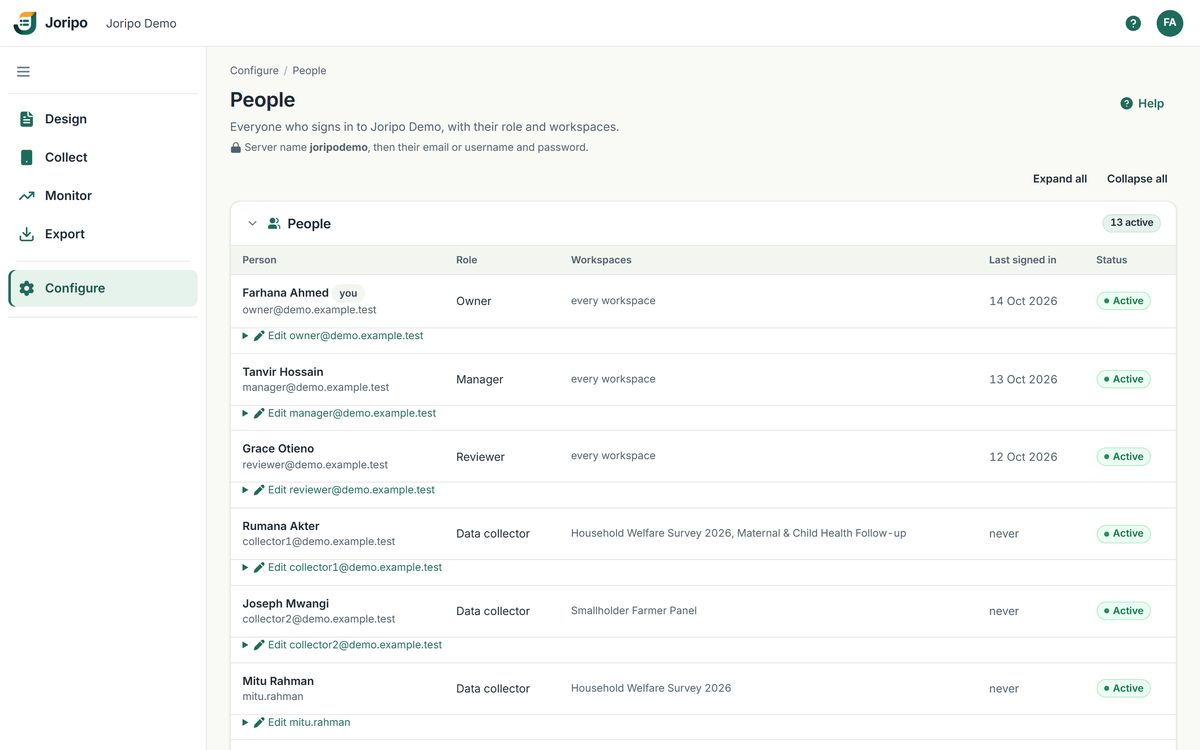Screen dimensions: 1200x750
Task: Click Expand all
Action: pyautogui.click(x=1060, y=179)
